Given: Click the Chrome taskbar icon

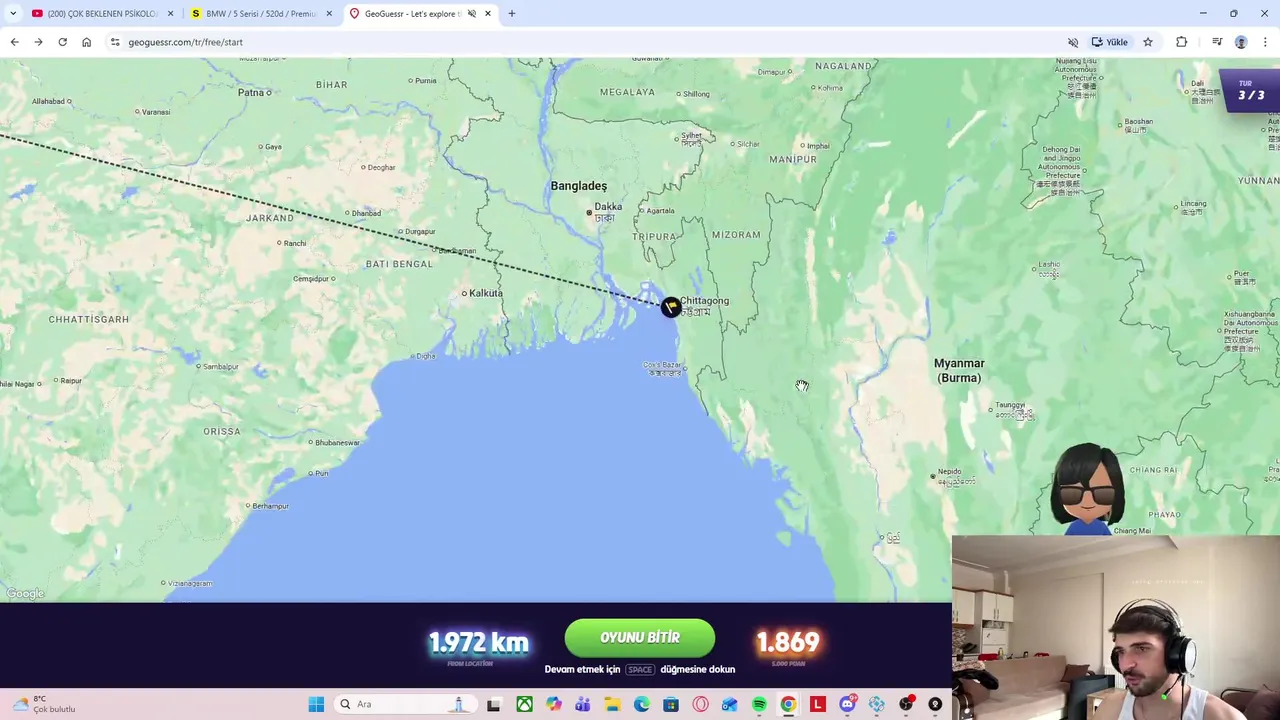Looking at the screenshot, I should [x=788, y=704].
